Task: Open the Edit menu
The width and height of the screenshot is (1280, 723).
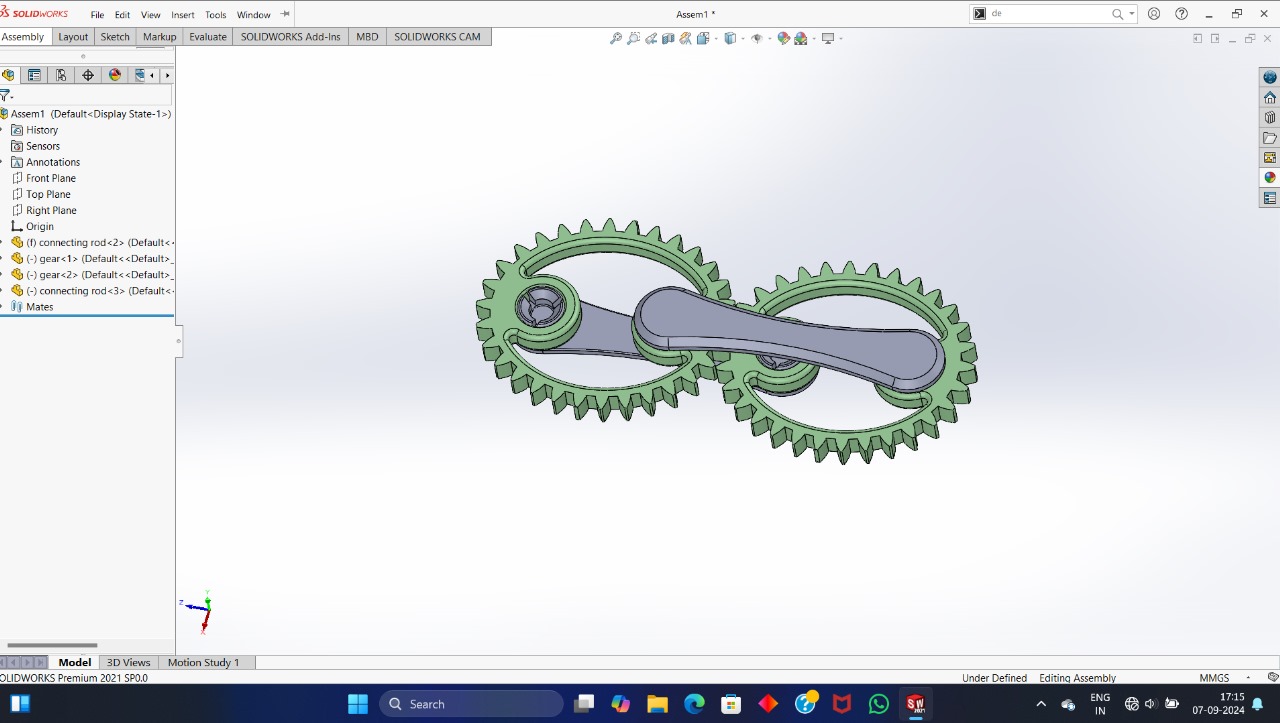Action: click(x=122, y=15)
